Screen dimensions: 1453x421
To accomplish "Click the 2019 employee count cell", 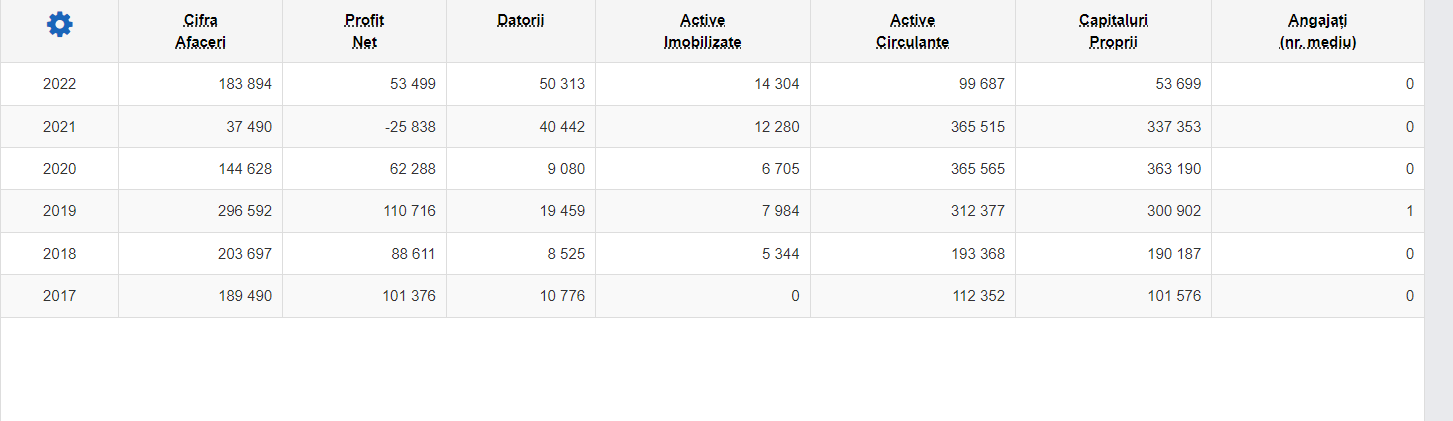I will 1317,211.
